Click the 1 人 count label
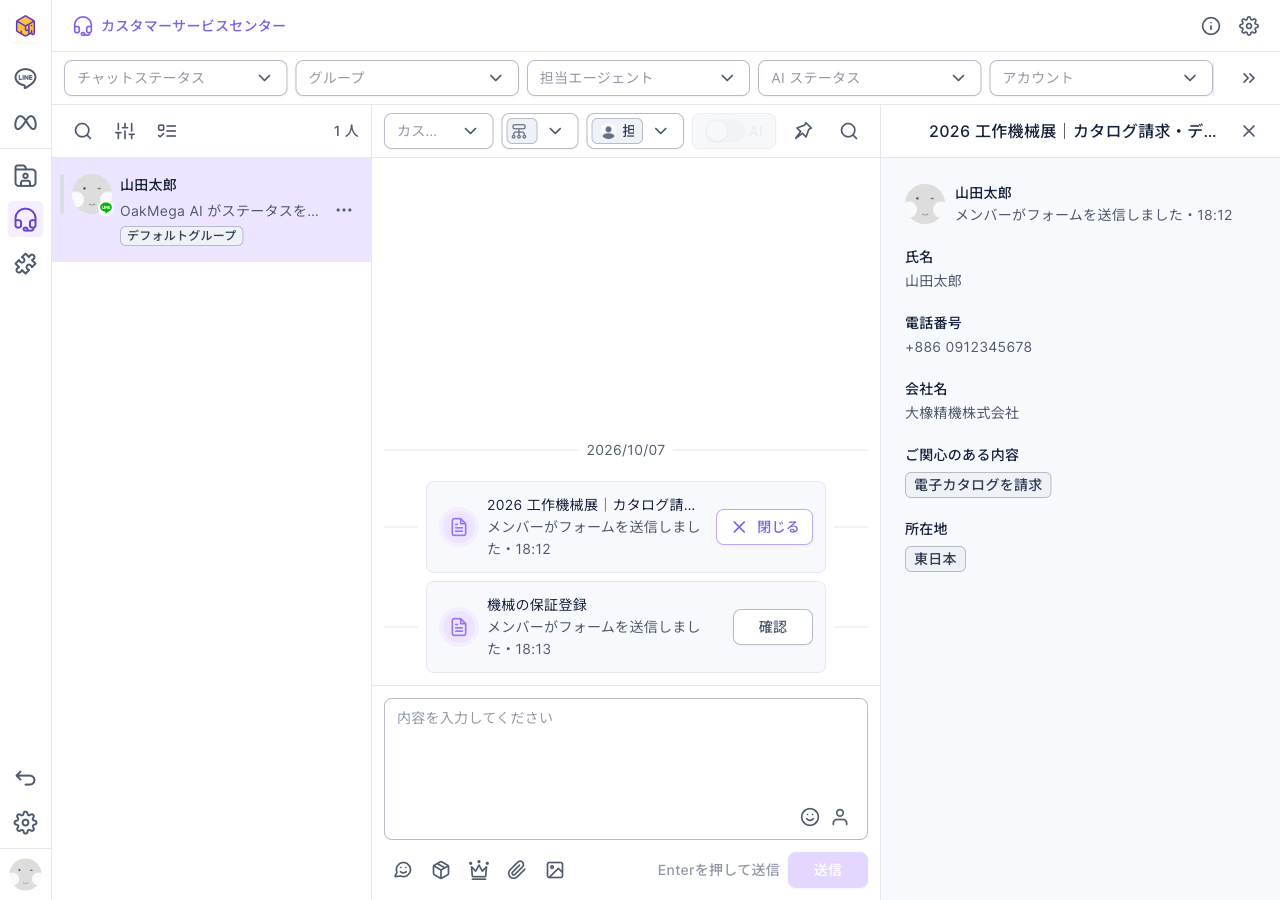Viewport: 1280px width, 900px height. [x=346, y=131]
